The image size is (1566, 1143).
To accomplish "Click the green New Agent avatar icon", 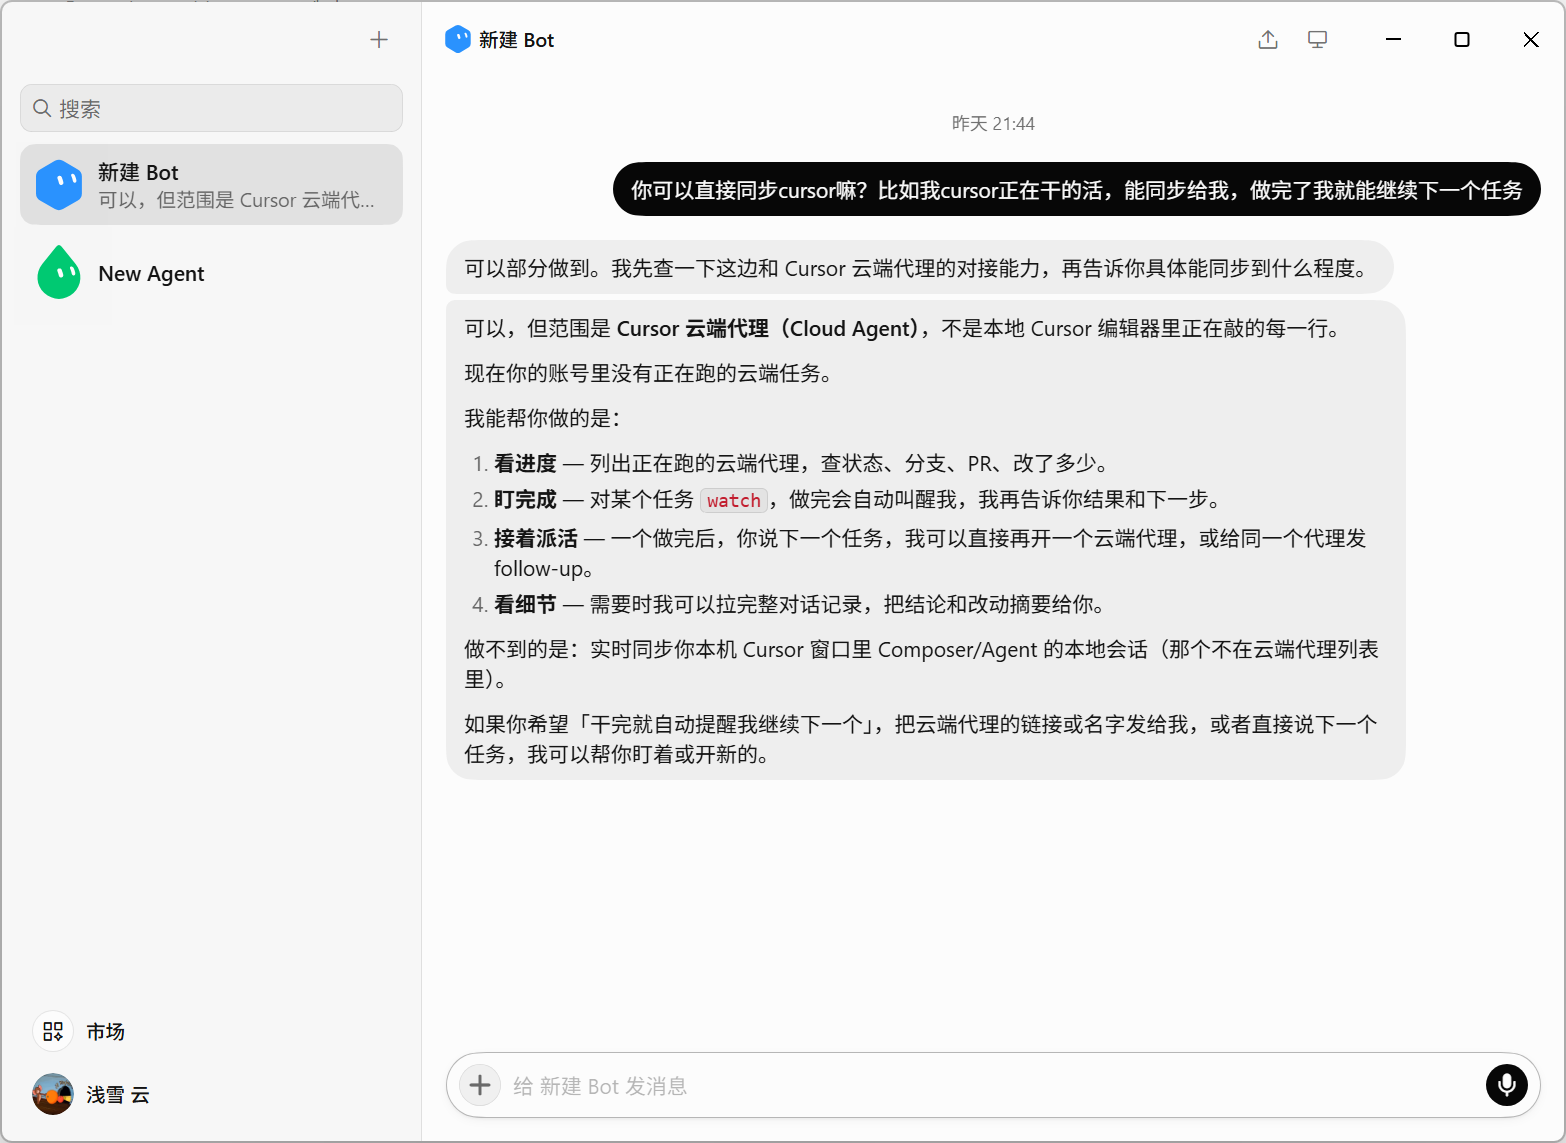I will click(59, 273).
